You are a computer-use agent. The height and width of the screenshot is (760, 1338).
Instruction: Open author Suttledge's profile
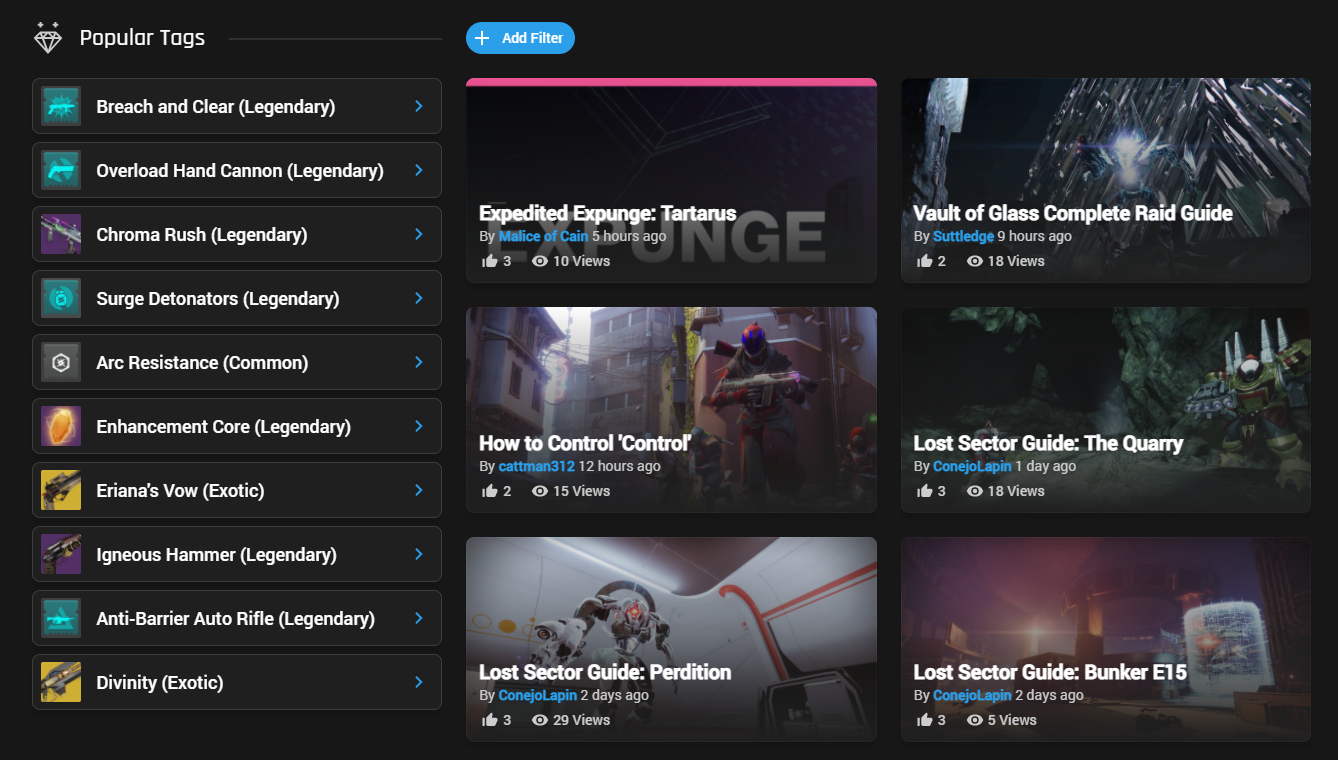tap(963, 236)
